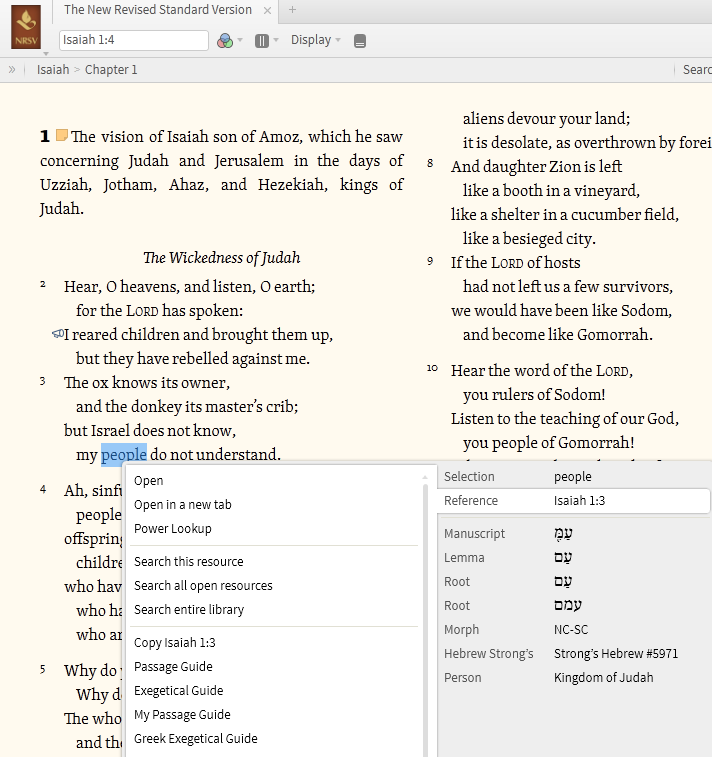
Task: Open the yellow note icon at verse 1
Action: pos(61,135)
